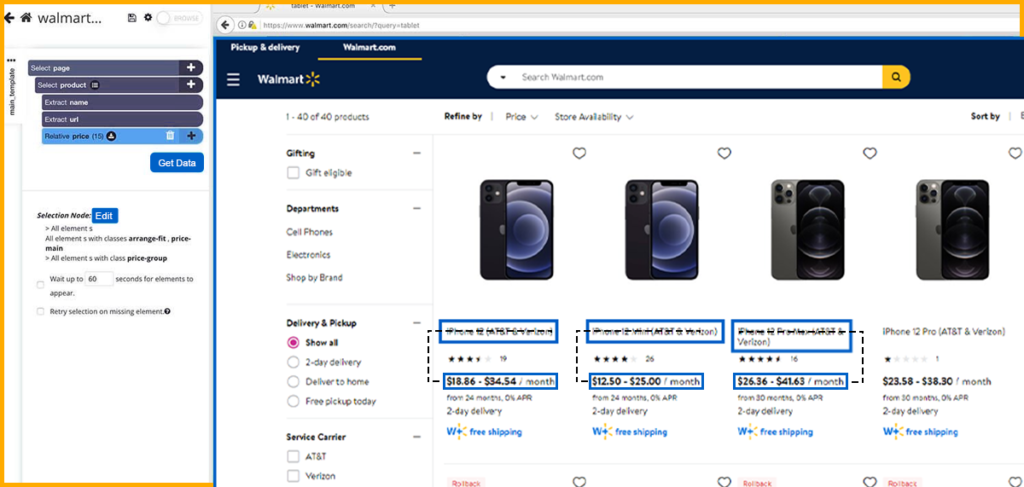Screen dimensions: 1024x487
Task: Favorite the iPhone 12 Pro Max heart
Action: (870, 153)
